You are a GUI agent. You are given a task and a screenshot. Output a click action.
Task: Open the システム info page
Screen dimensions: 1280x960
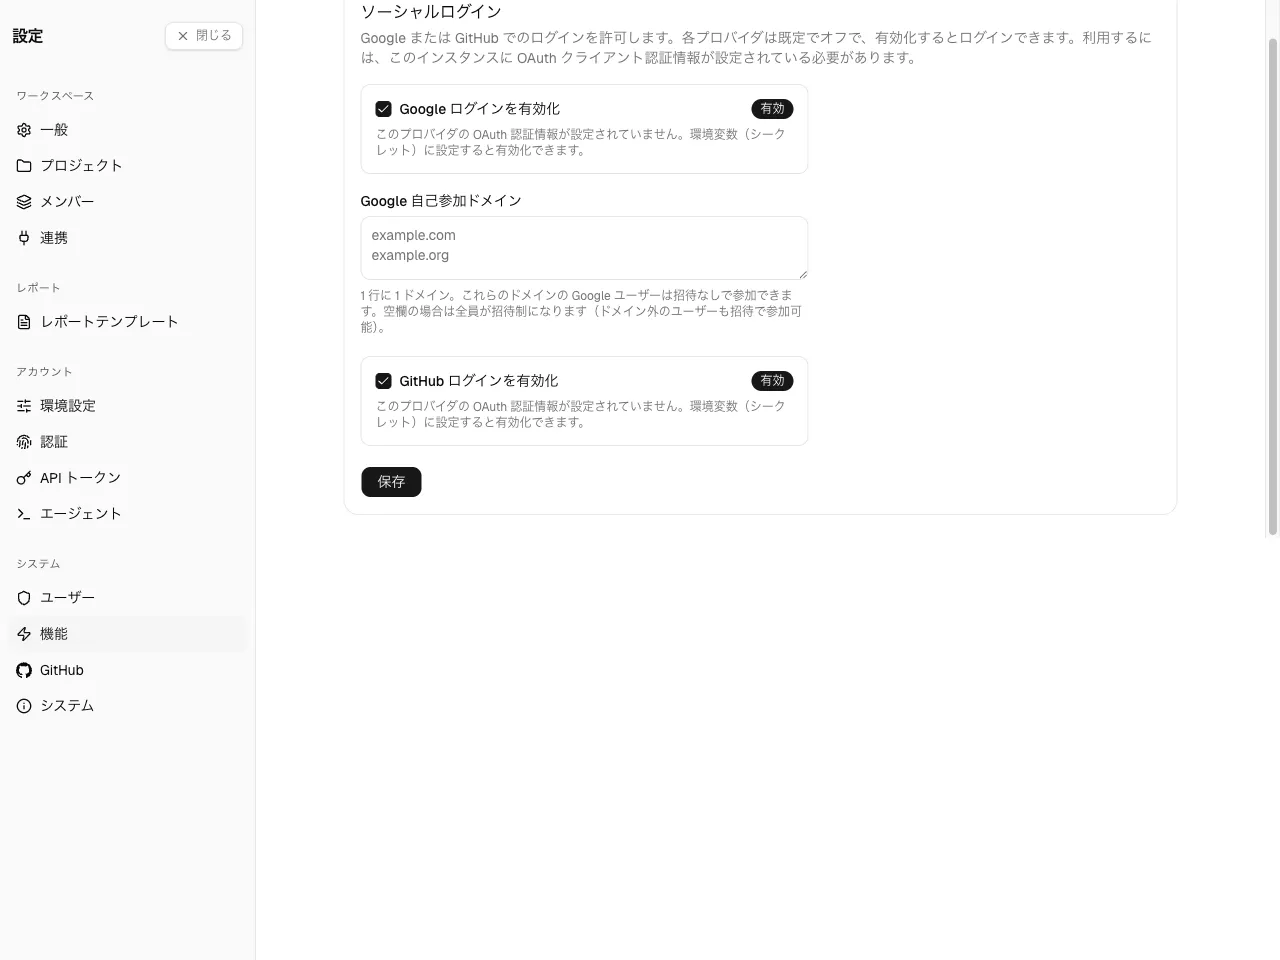pyautogui.click(x=127, y=706)
